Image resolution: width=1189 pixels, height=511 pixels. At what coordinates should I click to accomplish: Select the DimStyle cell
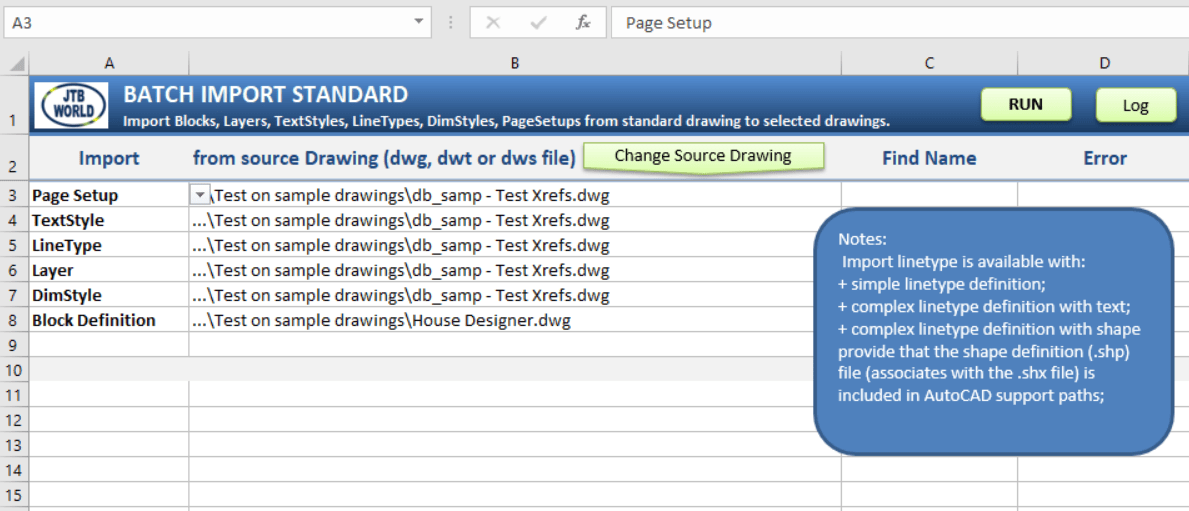(x=109, y=295)
